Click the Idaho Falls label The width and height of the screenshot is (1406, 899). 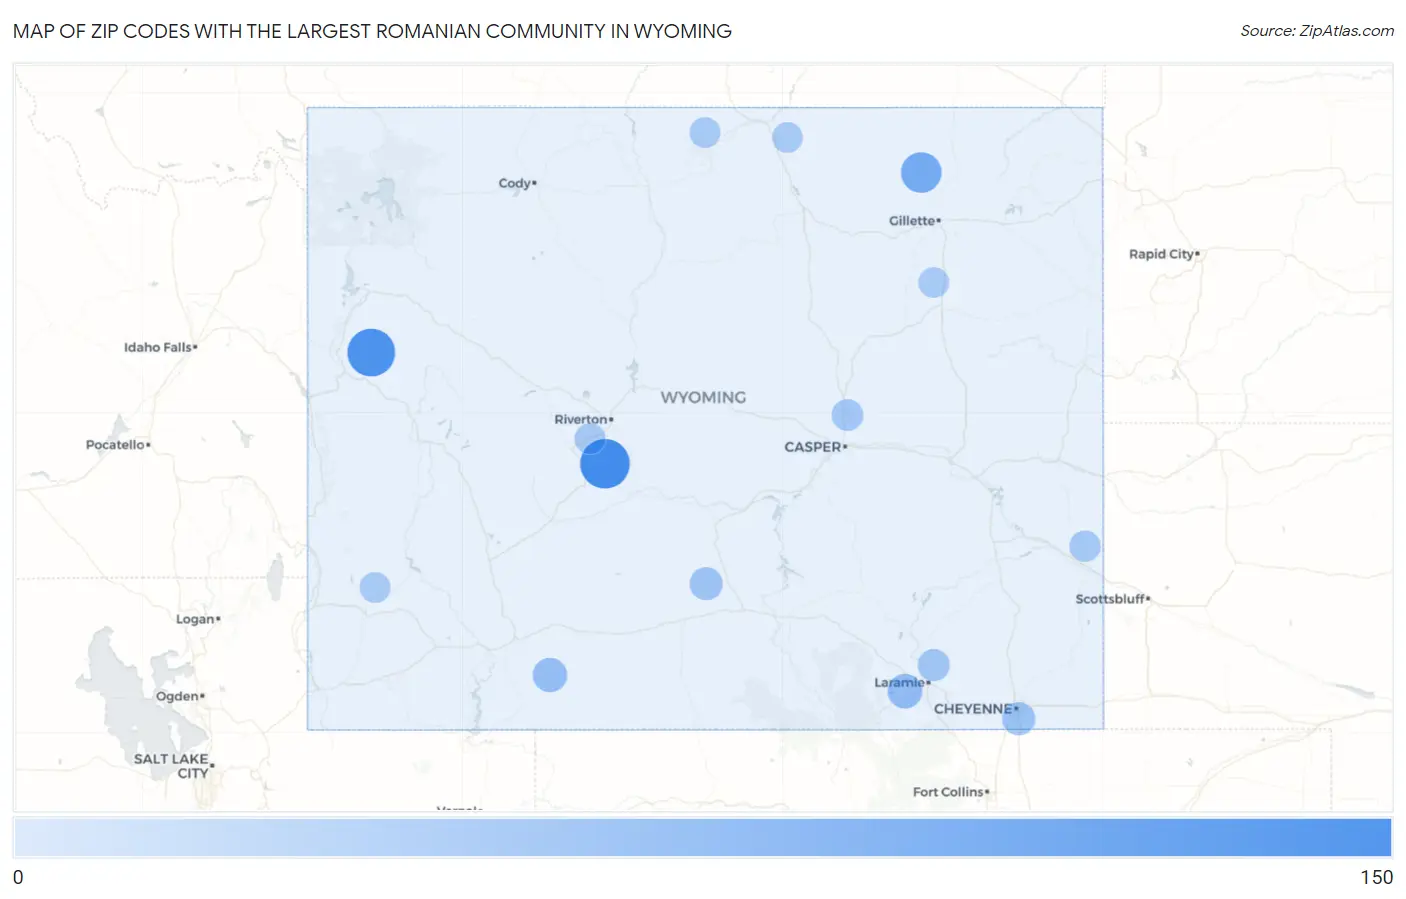[x=160, y=347]
